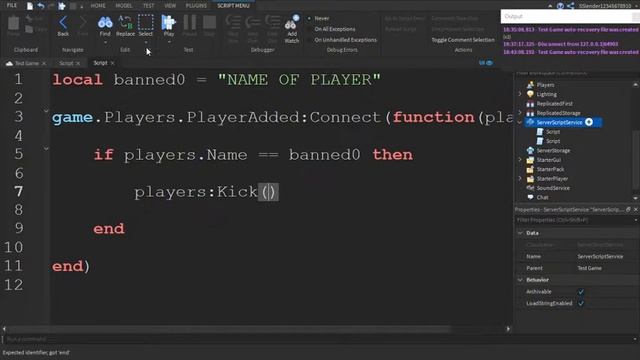
Task: Click the ServerStorage icon in Explorer
Action: pyautogui.click(x=530, y=151)
